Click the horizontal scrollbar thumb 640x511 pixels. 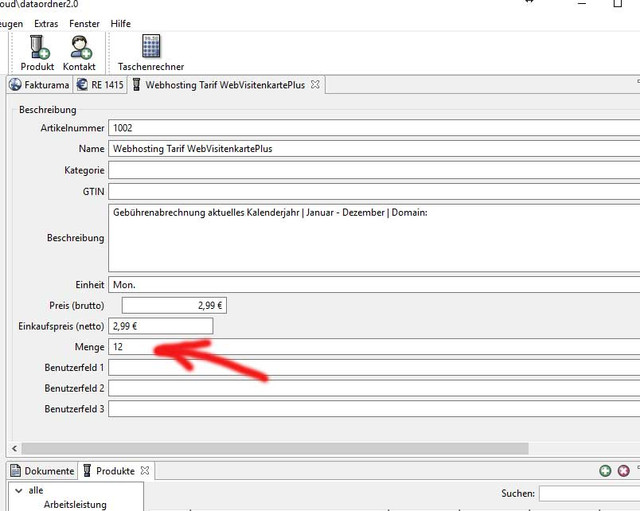[275, 449]
